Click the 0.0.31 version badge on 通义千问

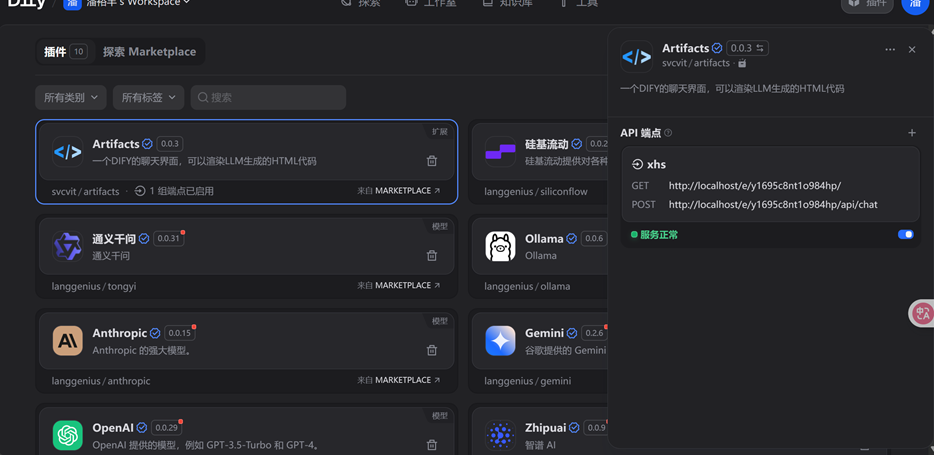pyautogui.click(x=169, y=238)
